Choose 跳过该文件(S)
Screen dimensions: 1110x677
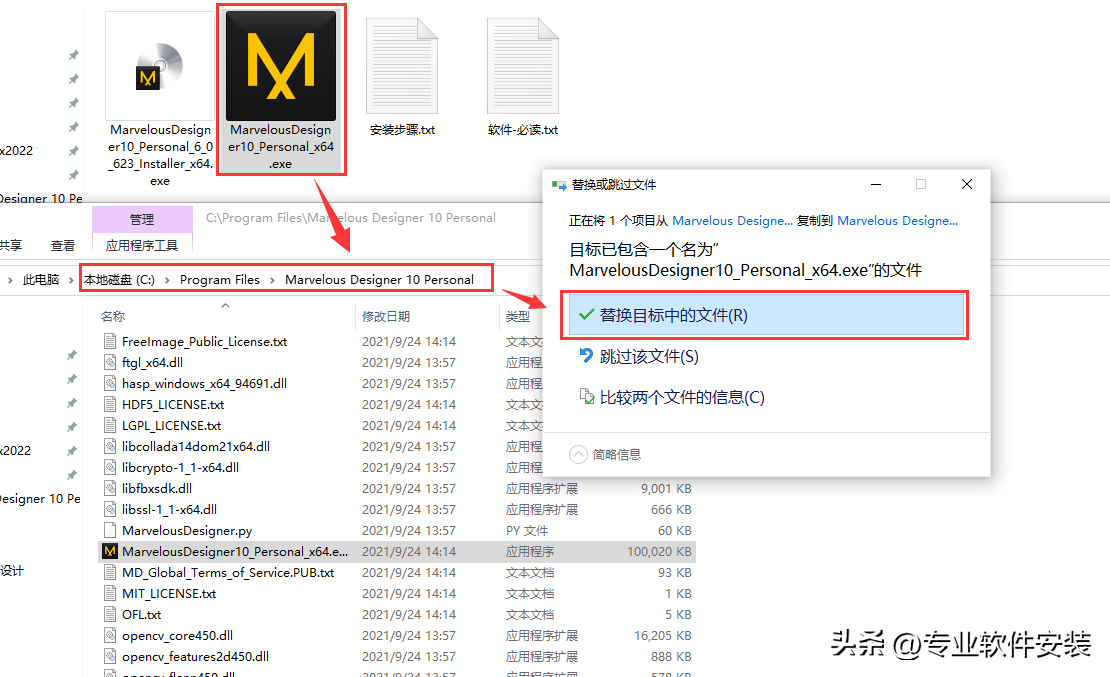pos(649,356)
